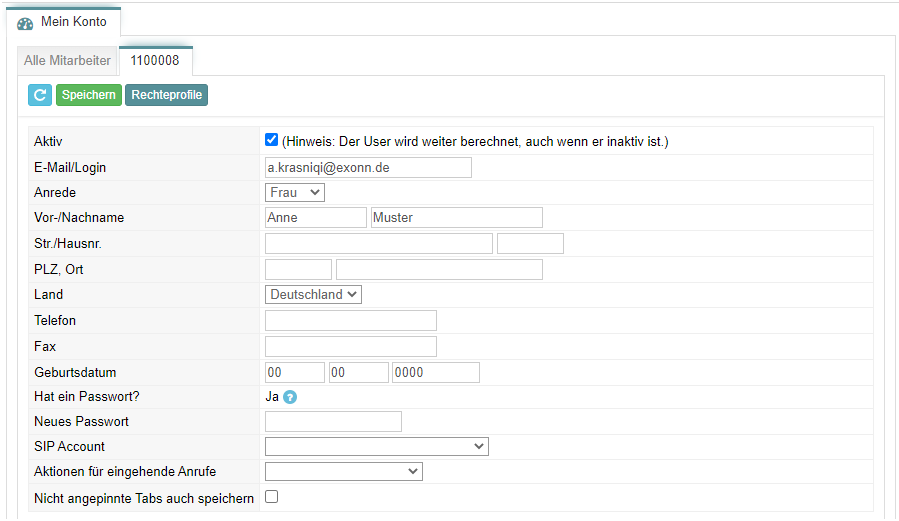
Task: Click the E-Mail/Login input field
Action: tap(368, 167)
